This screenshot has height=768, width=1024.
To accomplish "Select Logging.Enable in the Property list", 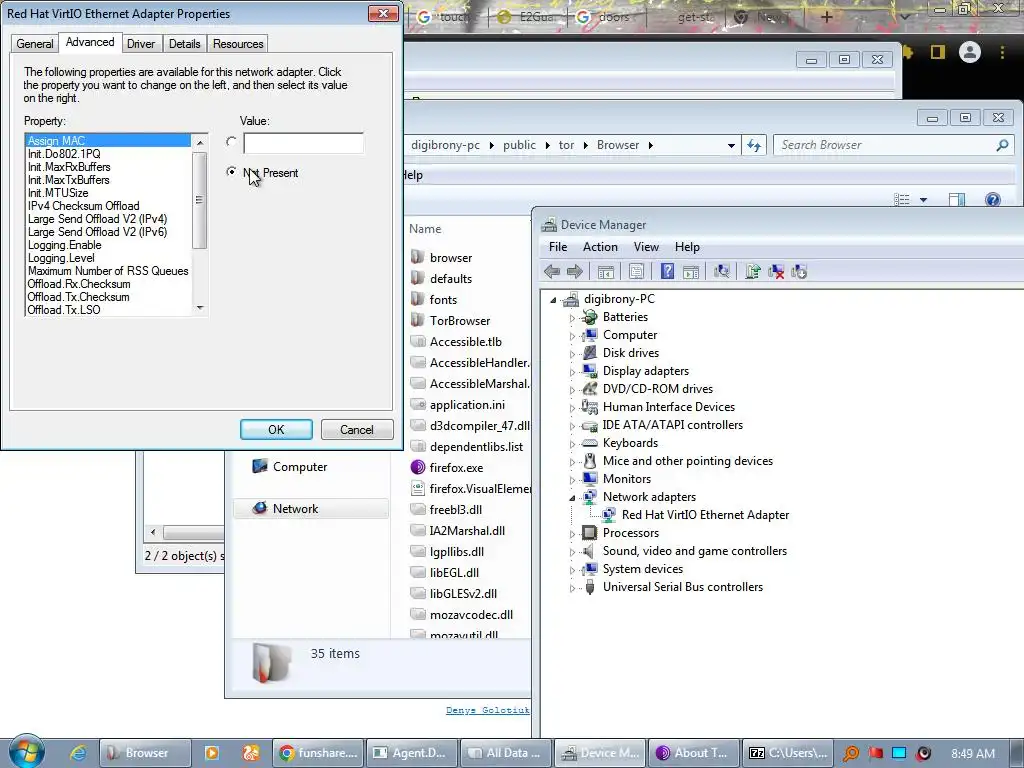I will tap(108, 245).
